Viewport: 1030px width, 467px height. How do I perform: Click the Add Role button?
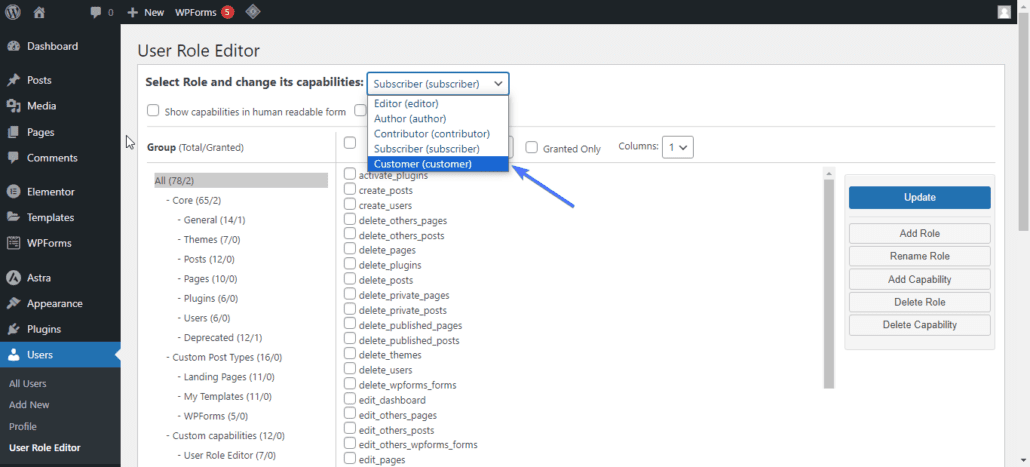pyautogui.click(x=919, y=233)
